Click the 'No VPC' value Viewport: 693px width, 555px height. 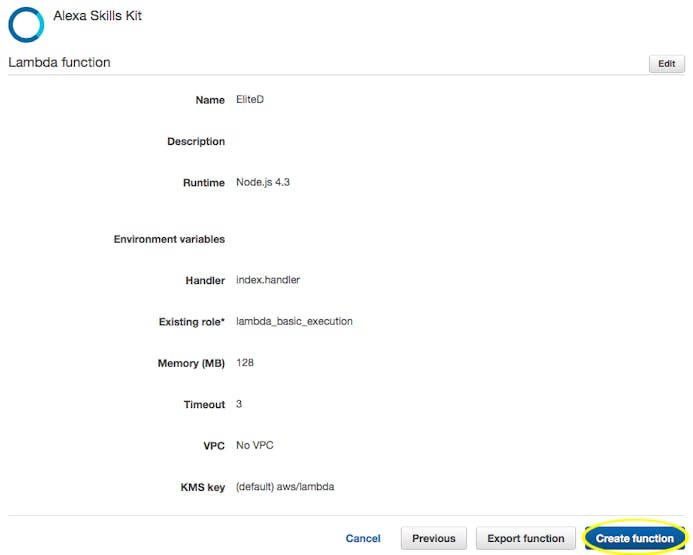tap(255, 445)
